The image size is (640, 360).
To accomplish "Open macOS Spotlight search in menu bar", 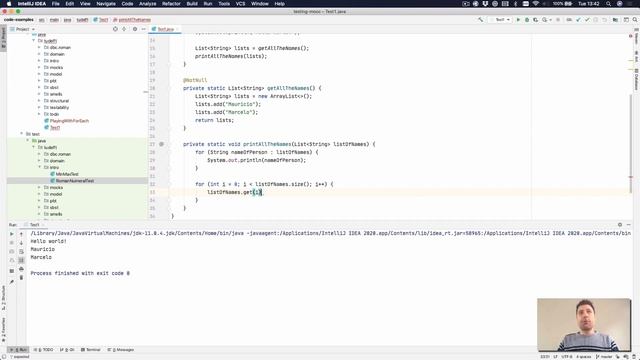I will pos(608,4).
